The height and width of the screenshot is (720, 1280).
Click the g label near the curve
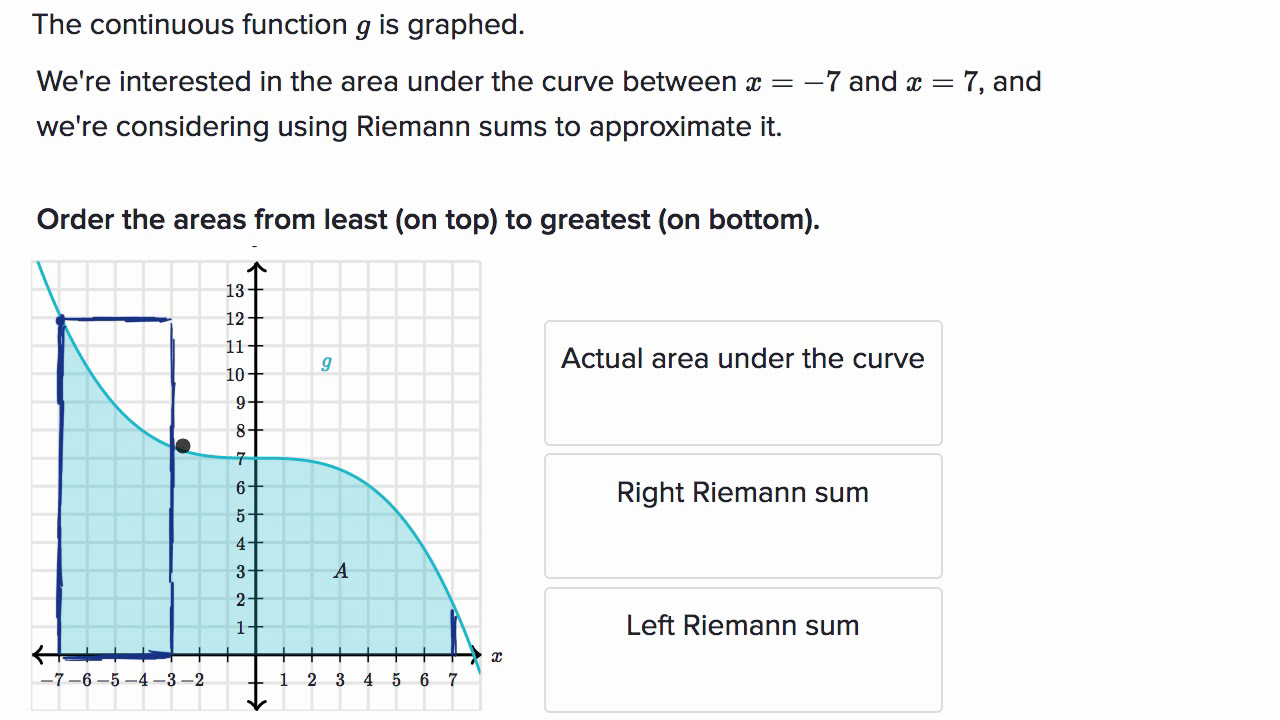[x=324, y=363]
